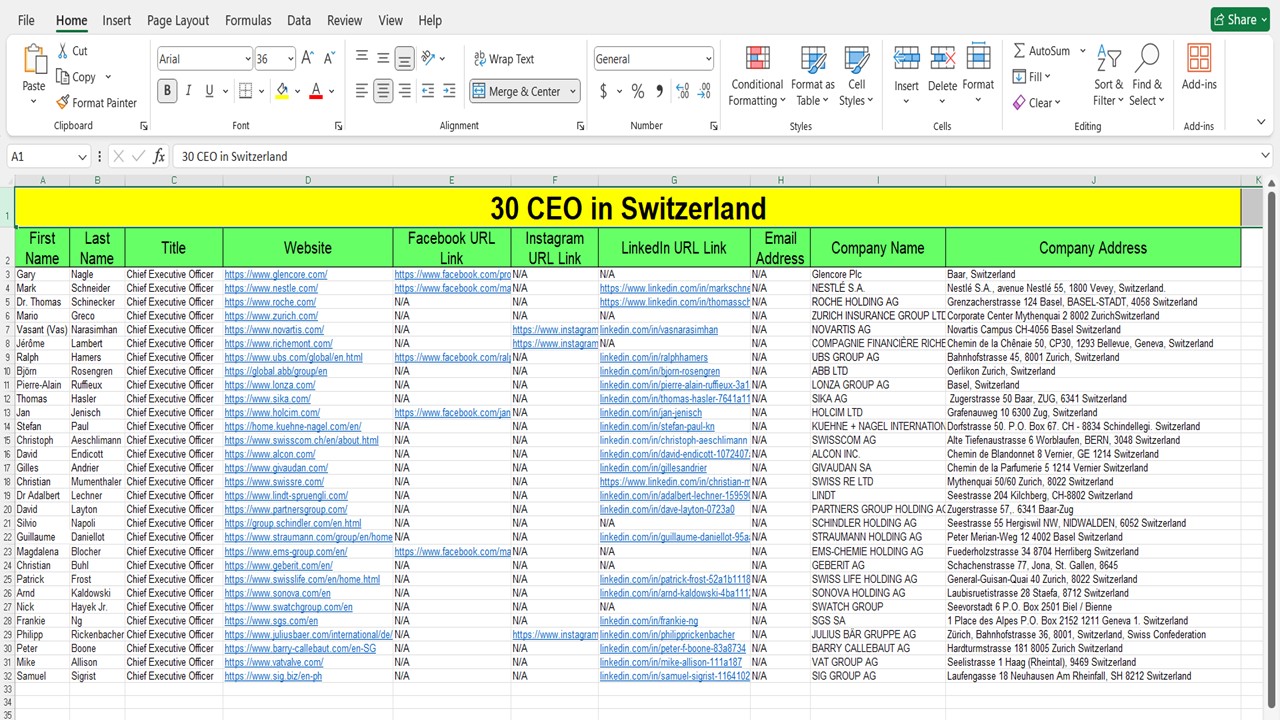This screenshot has width=1280, height=720.
Task: Toggle Top Align
Action: coord(362,58)
